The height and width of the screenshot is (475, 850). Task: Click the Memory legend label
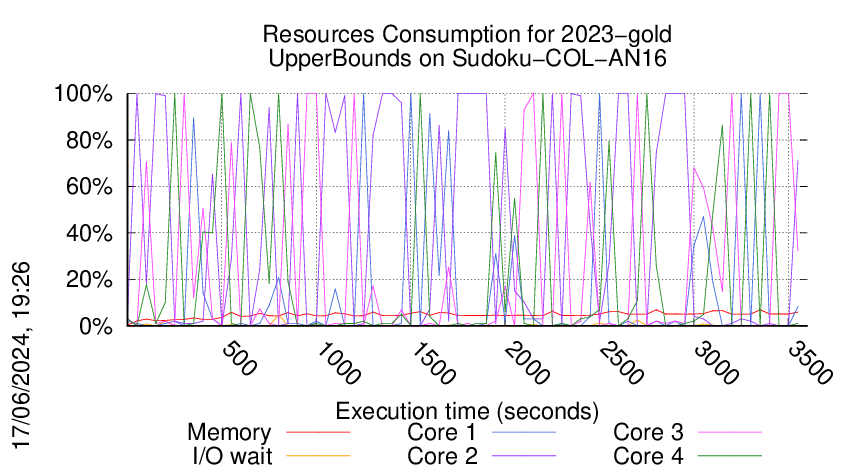coord(229,433)
